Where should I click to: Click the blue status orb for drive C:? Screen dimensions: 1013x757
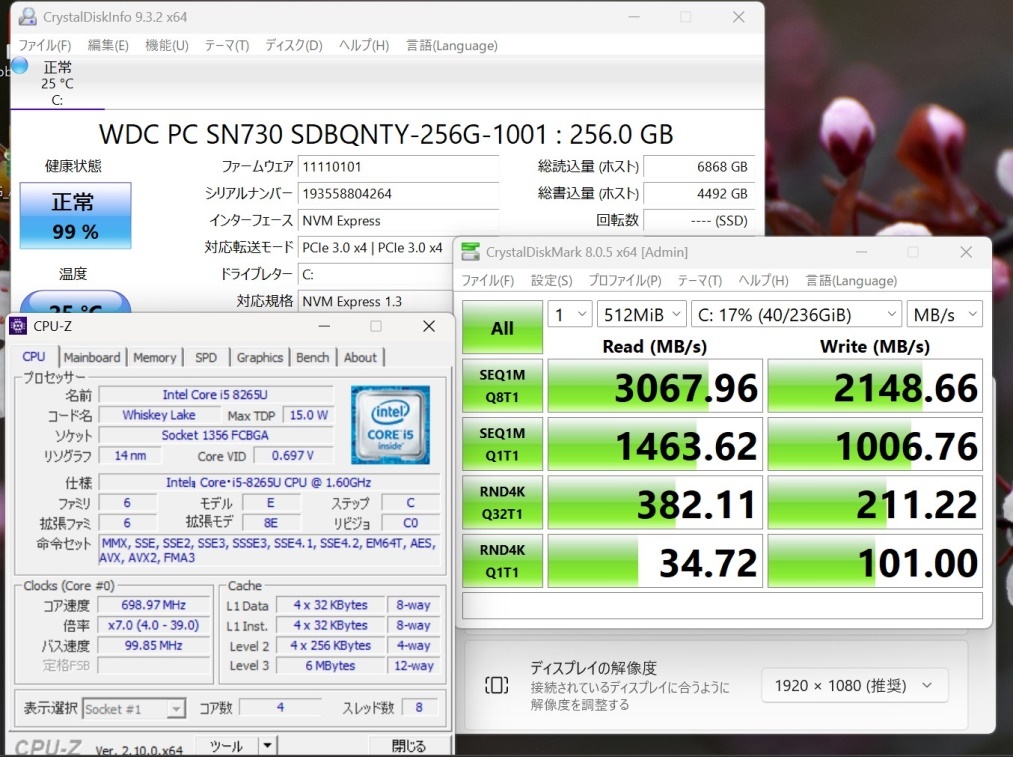pyautogui.click(x=20, y=65)
